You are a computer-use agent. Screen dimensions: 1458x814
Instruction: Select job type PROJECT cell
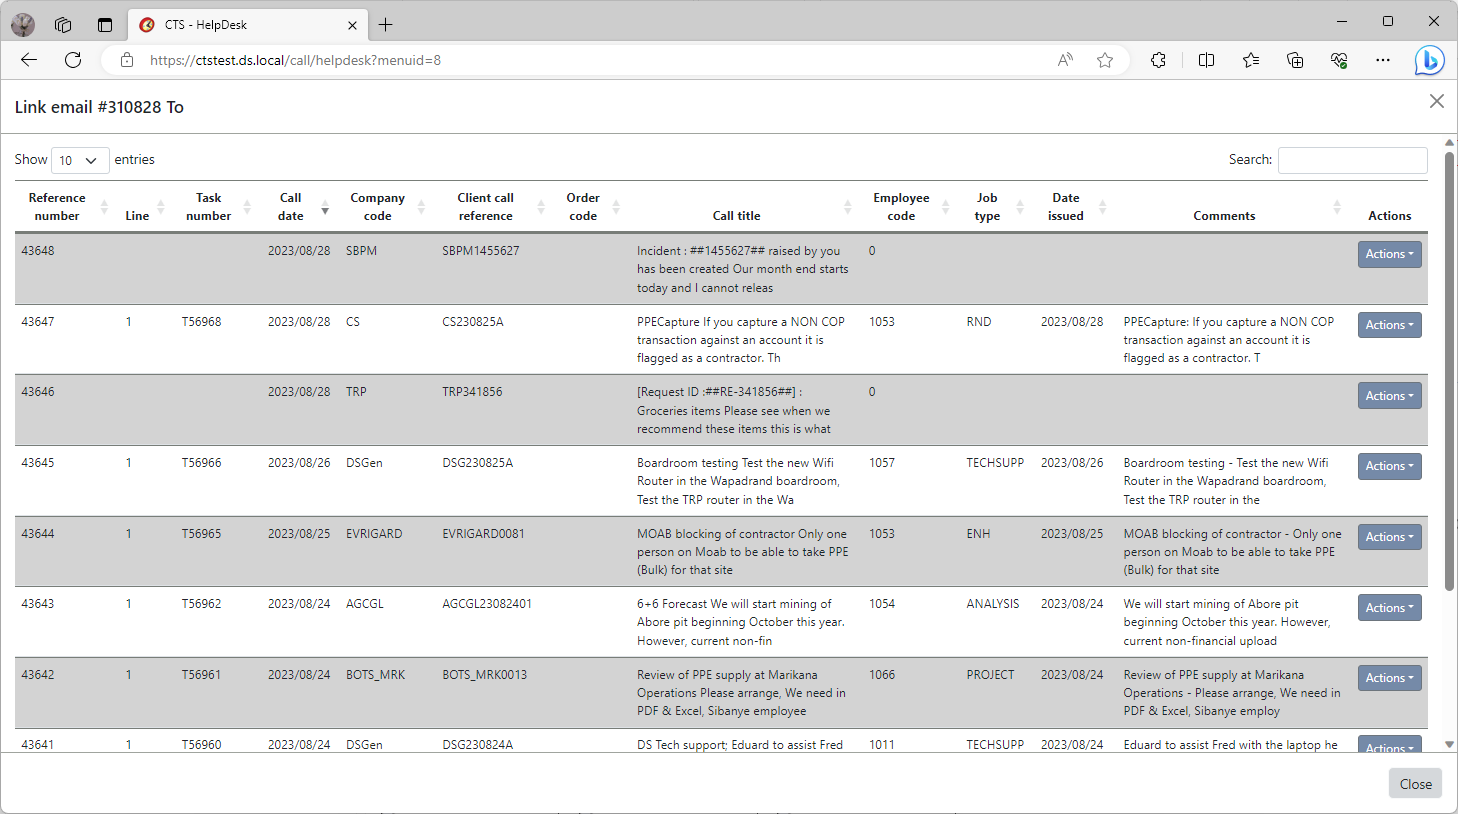click(x=990, y=675)
